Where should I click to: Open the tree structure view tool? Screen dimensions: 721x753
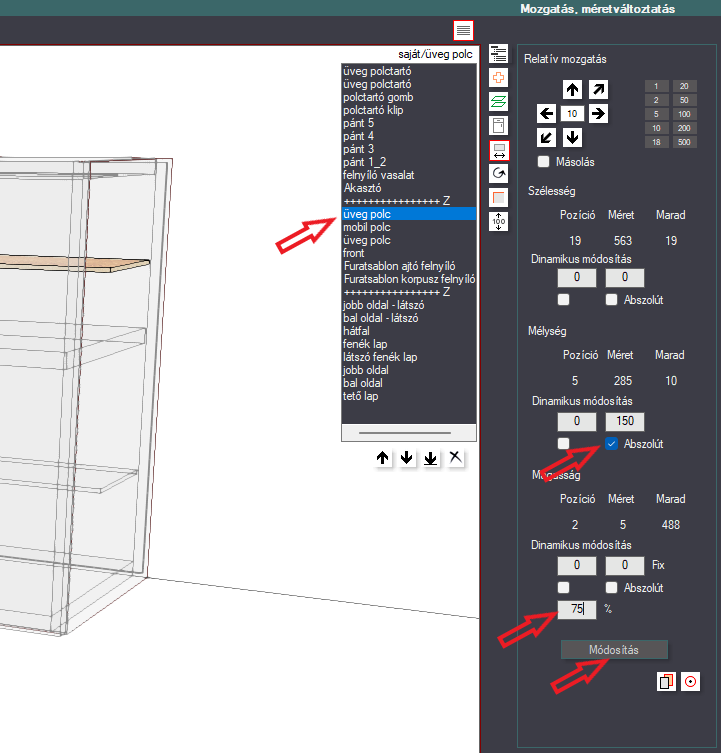(499, 53)
